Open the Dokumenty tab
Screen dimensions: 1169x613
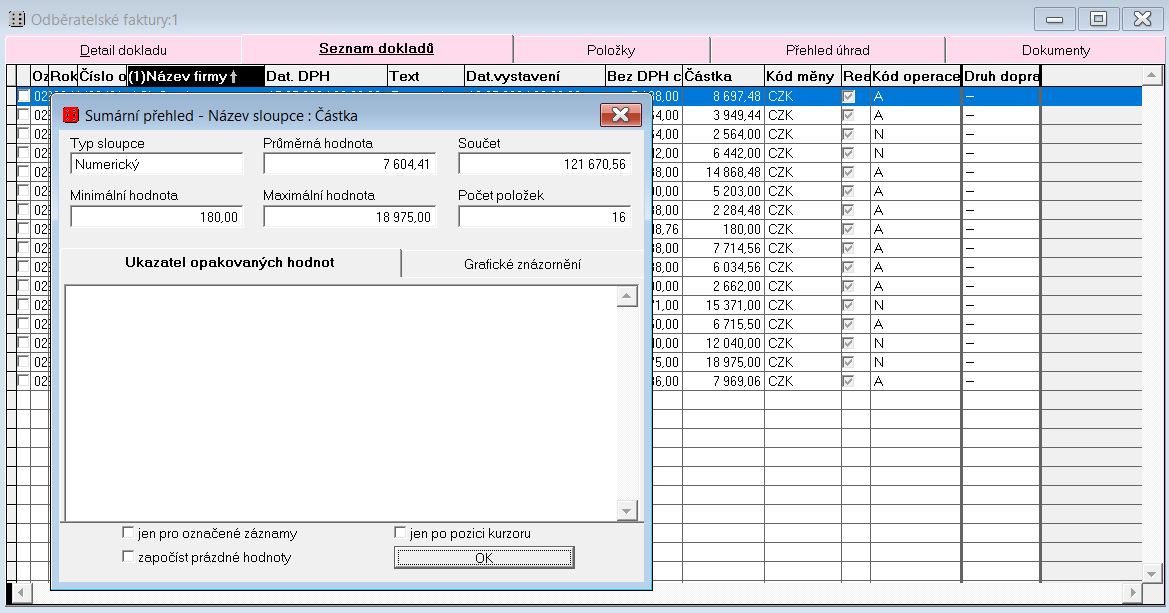point(1055,50)
